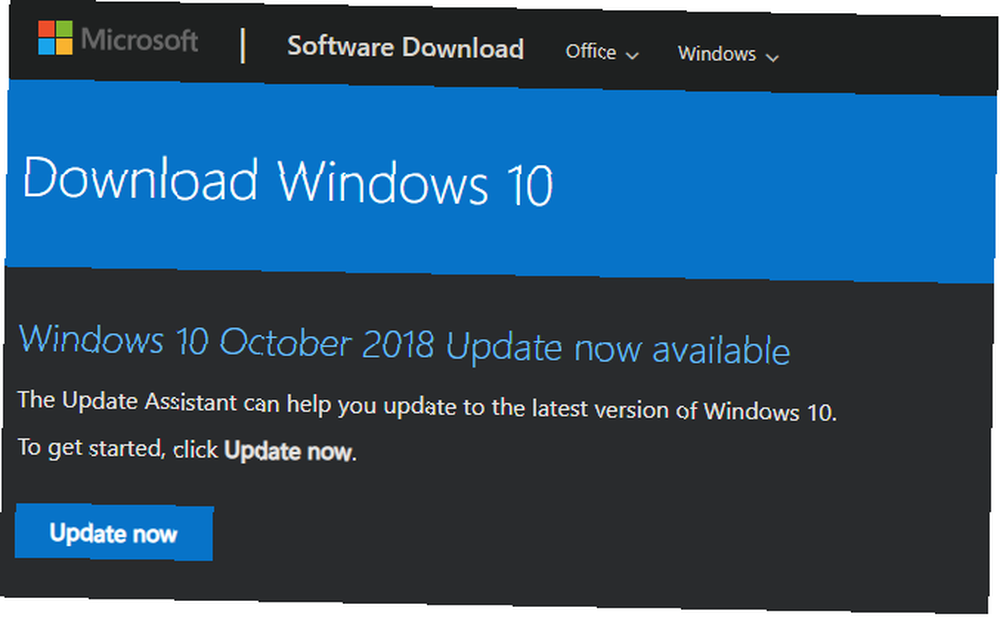Click the blue Update now button

coord(114,533)
